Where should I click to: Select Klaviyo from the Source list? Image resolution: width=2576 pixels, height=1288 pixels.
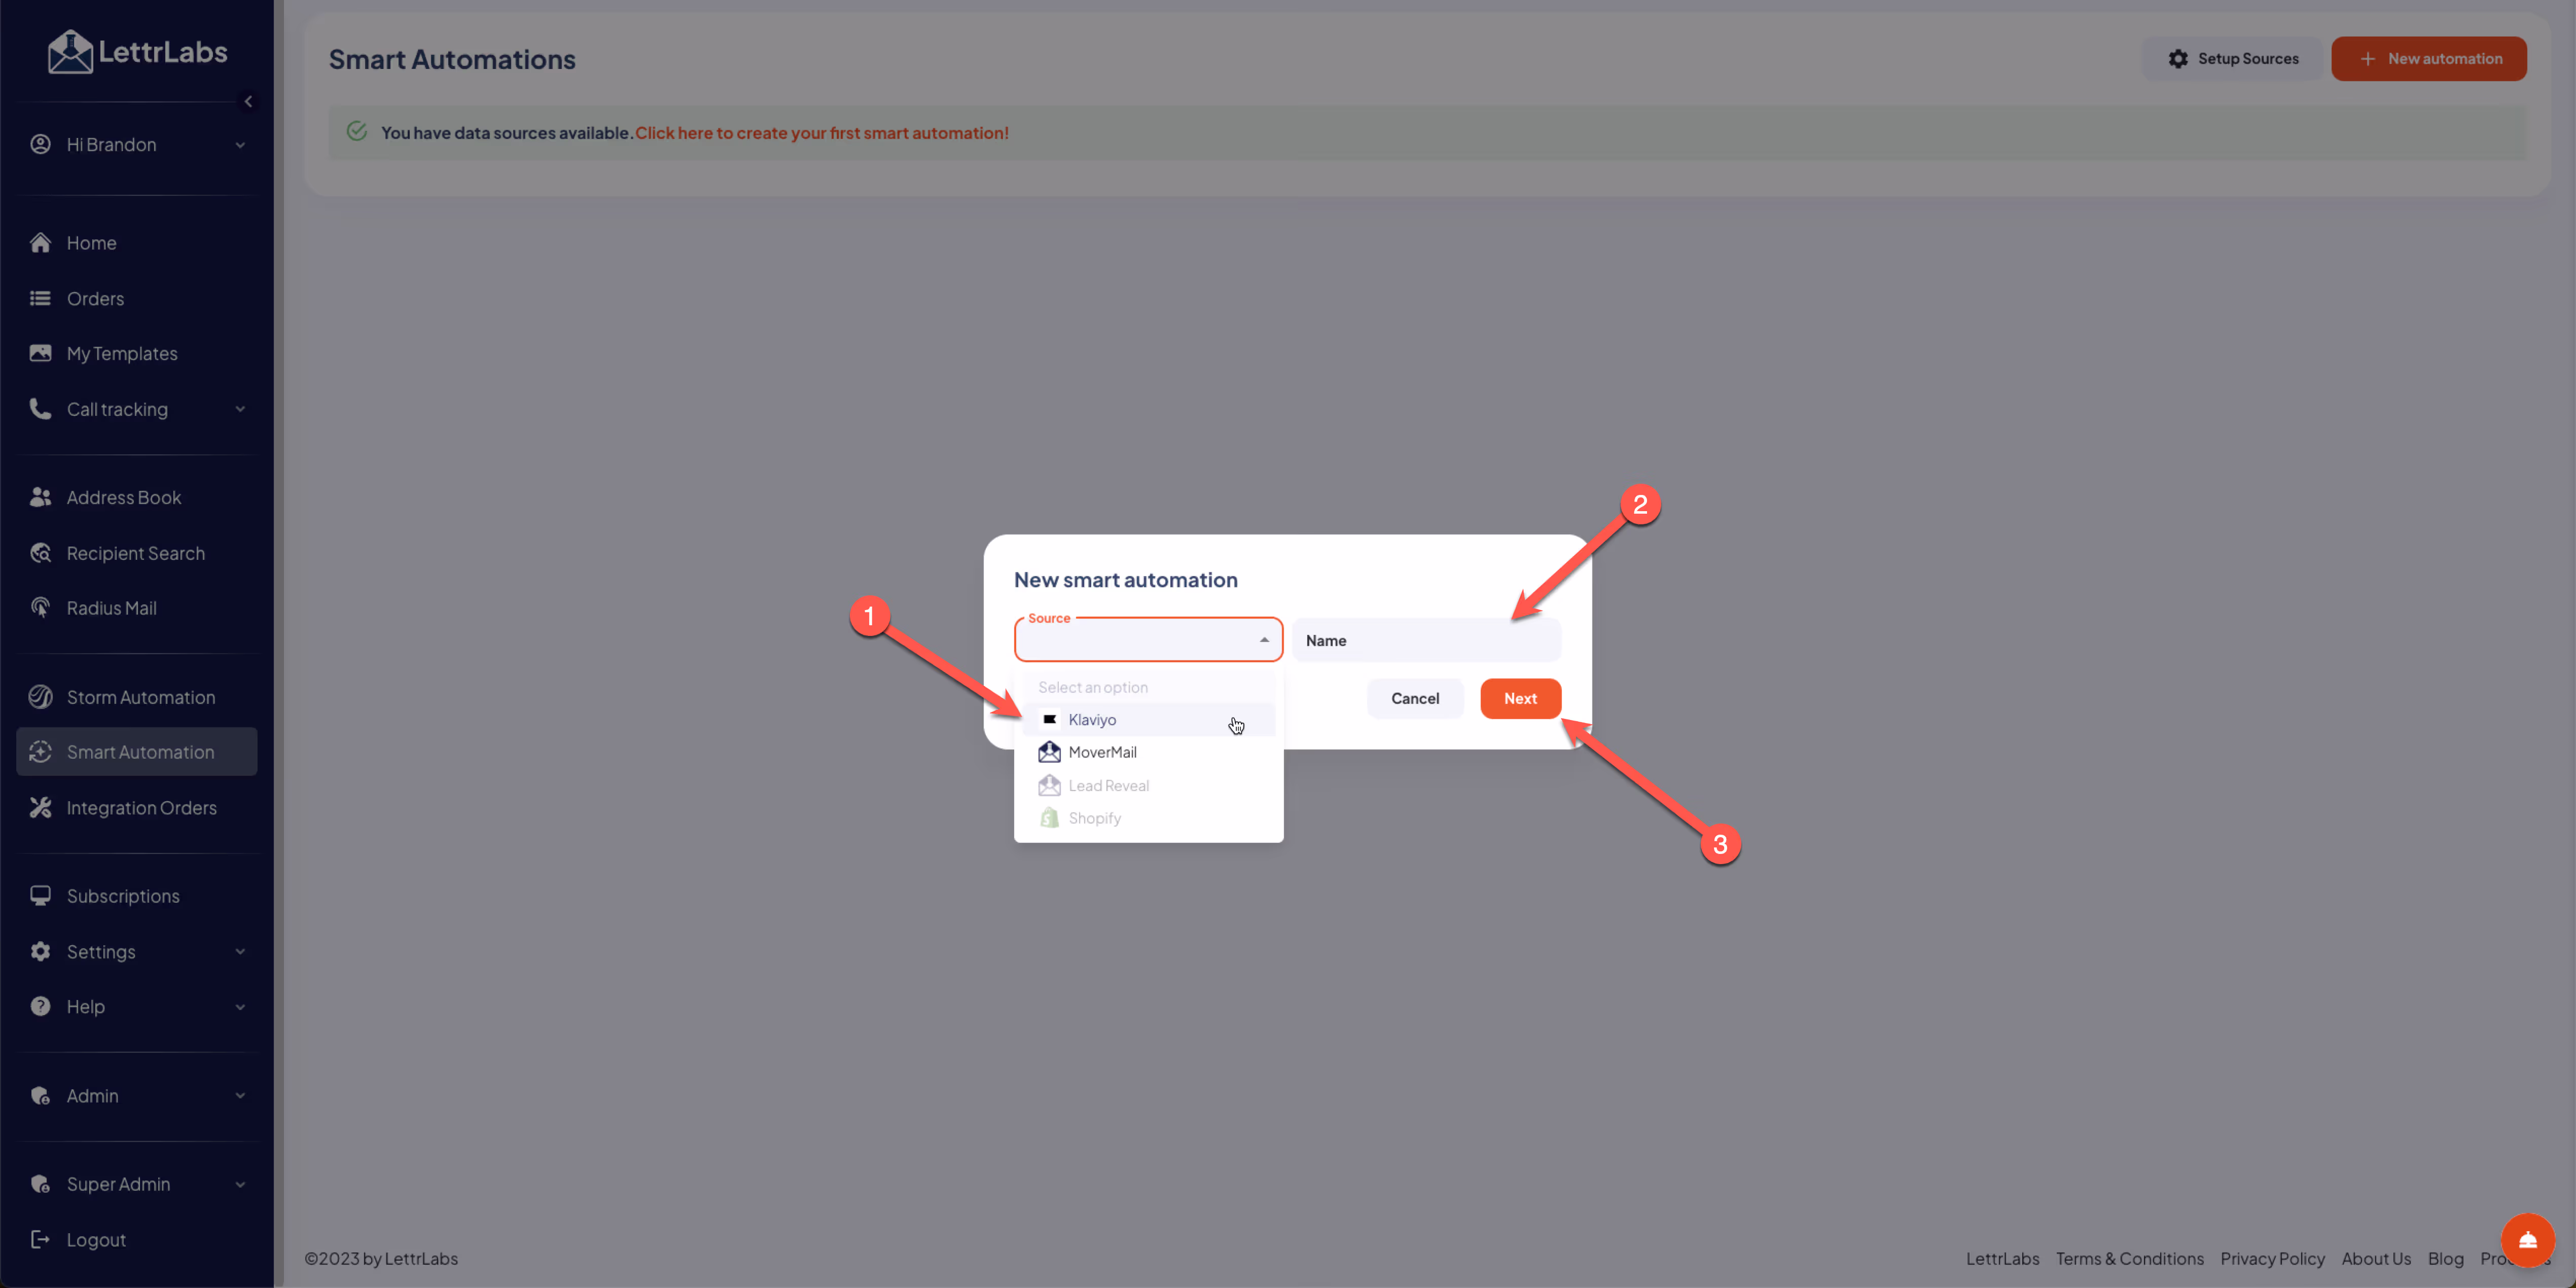coord(1148,720)
